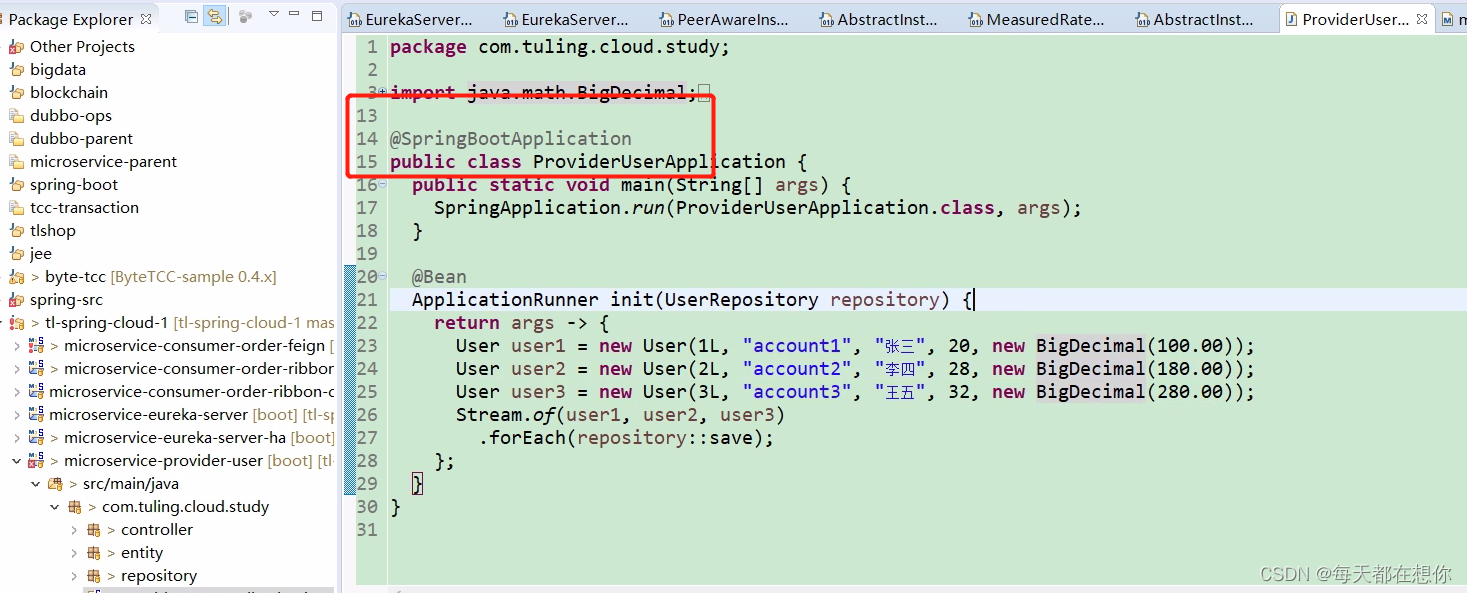
Task: Click the dubbo-parent project folder icon
Action: tap(16, 139)
